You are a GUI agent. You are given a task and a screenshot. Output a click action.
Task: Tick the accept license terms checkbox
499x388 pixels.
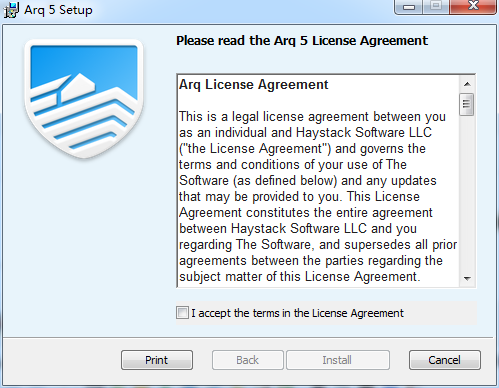click(182, 313)
